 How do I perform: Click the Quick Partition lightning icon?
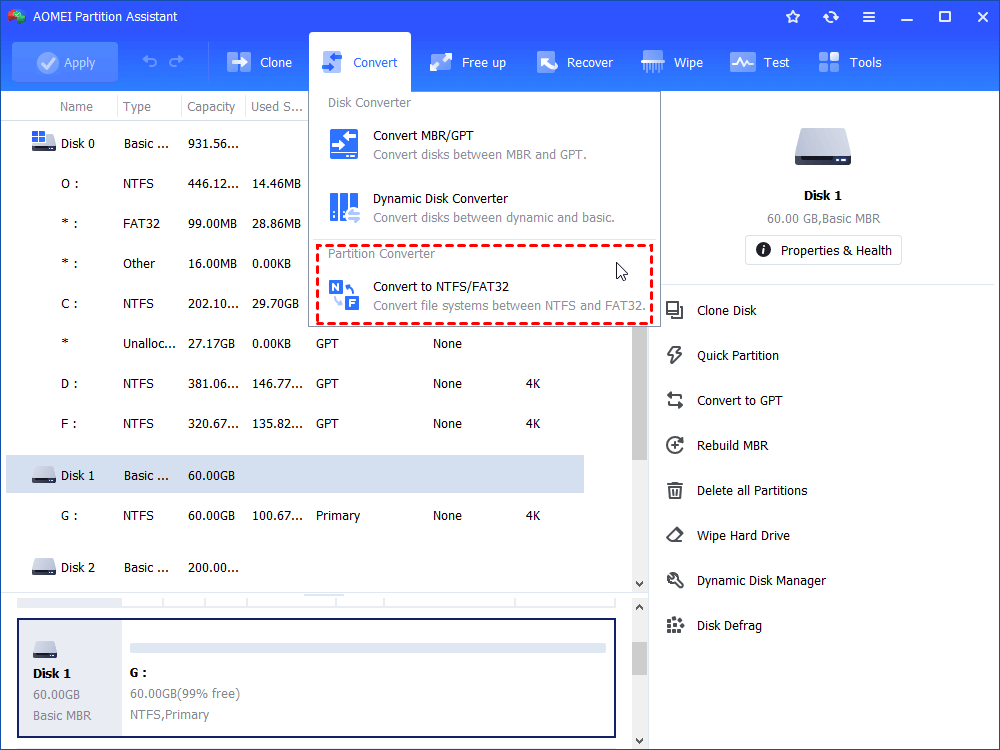(675, 355)
